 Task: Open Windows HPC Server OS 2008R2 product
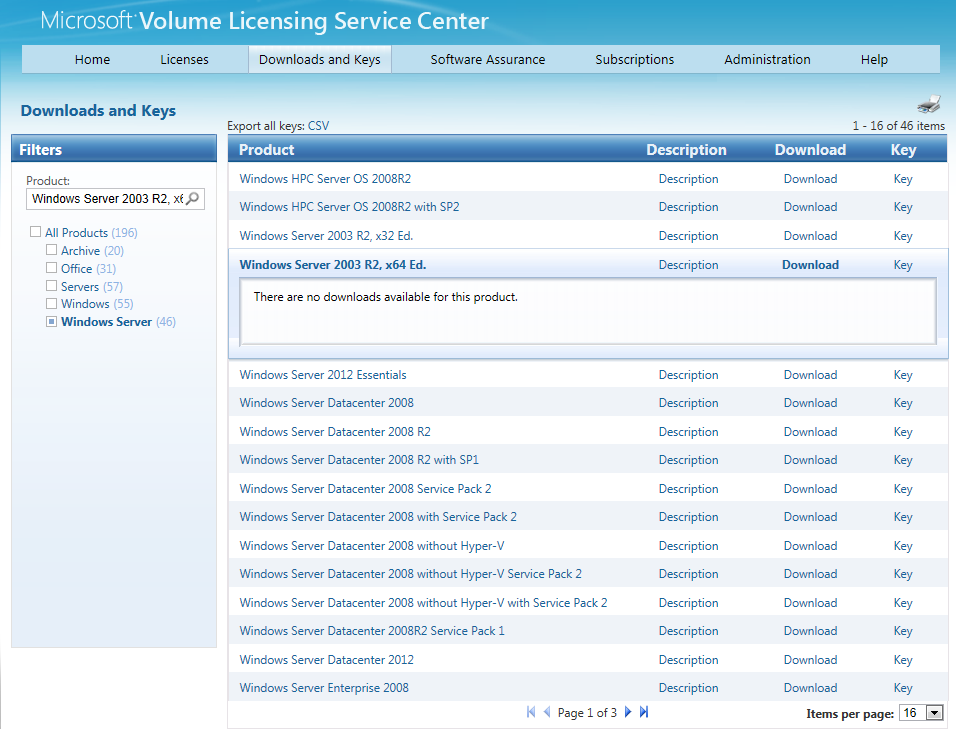pos(325,179)
